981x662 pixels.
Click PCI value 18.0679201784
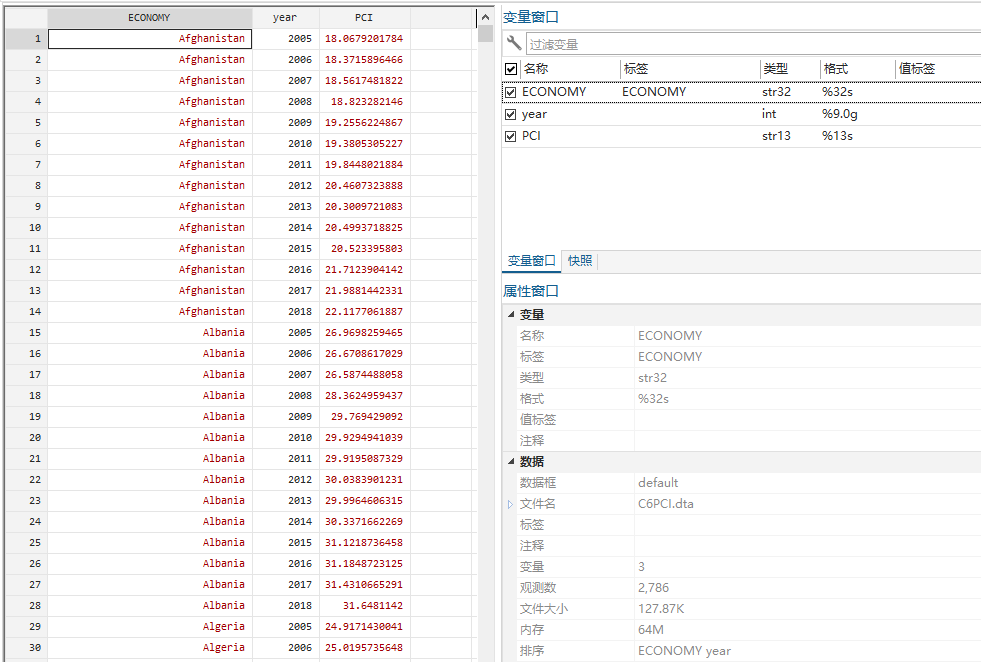[364, 39]
